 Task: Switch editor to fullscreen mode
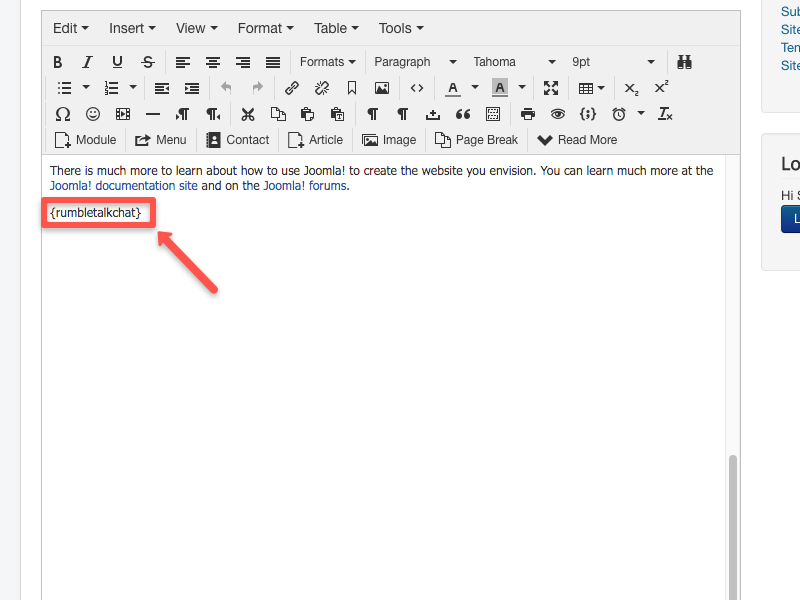pos(551,88)
